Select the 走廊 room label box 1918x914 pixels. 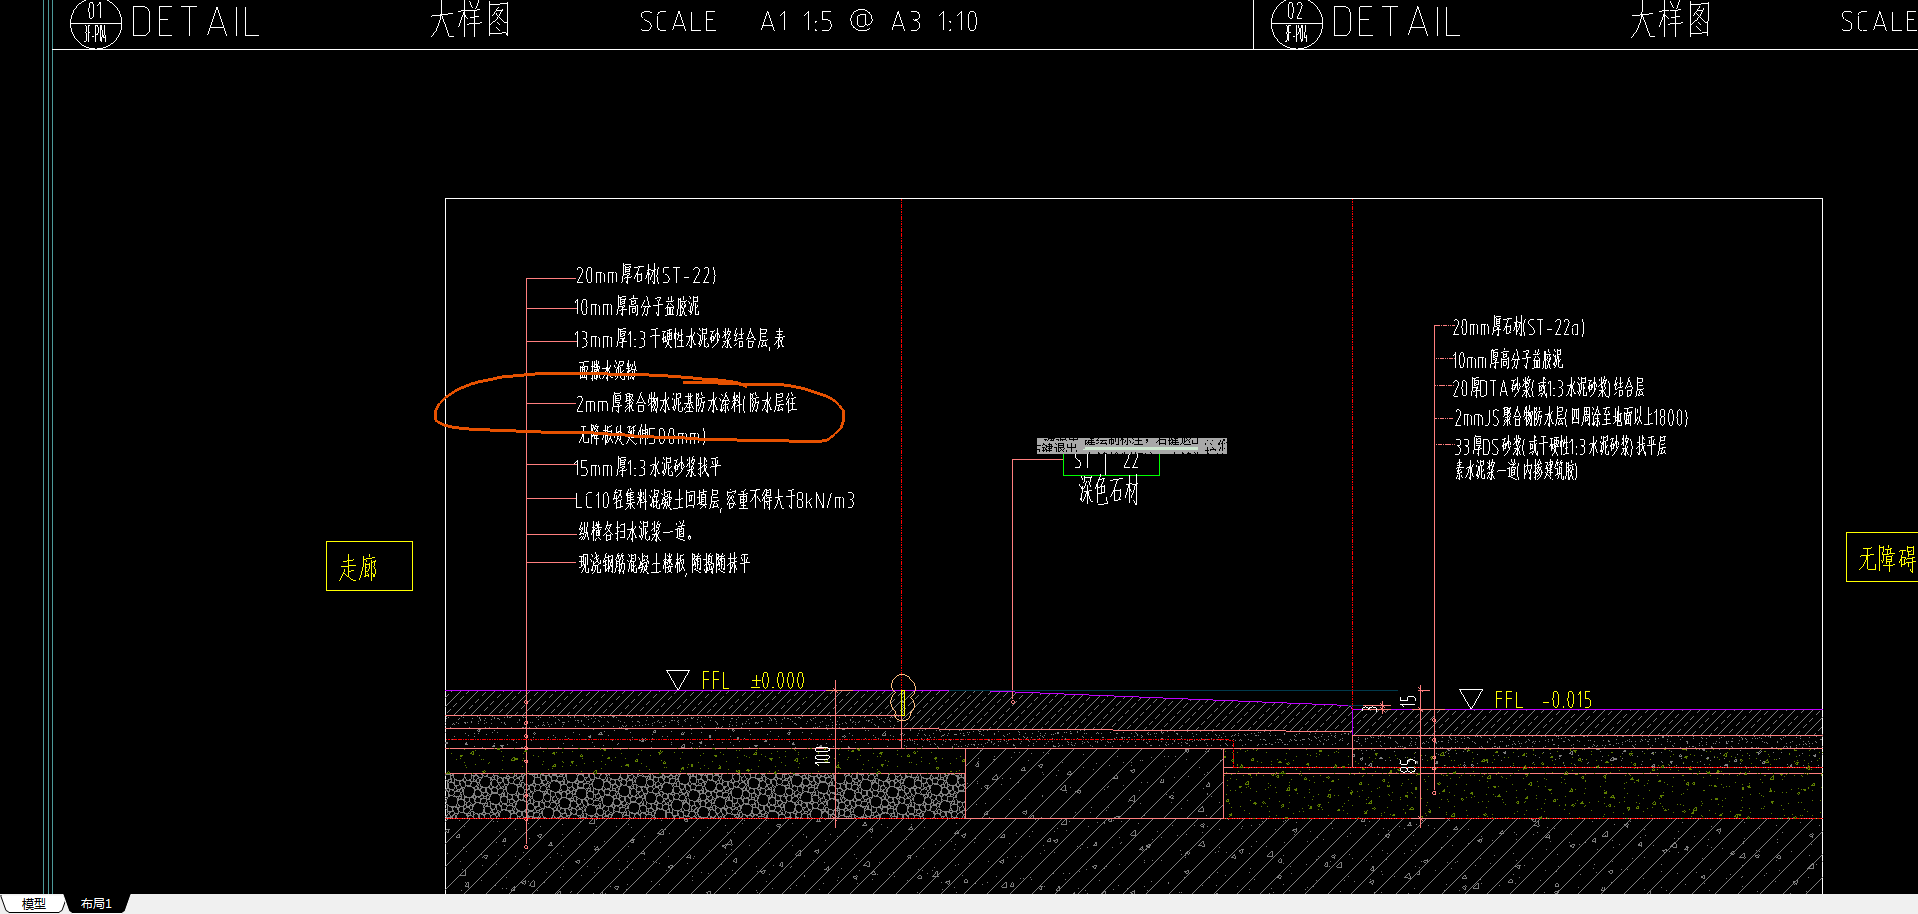(369, 566)
